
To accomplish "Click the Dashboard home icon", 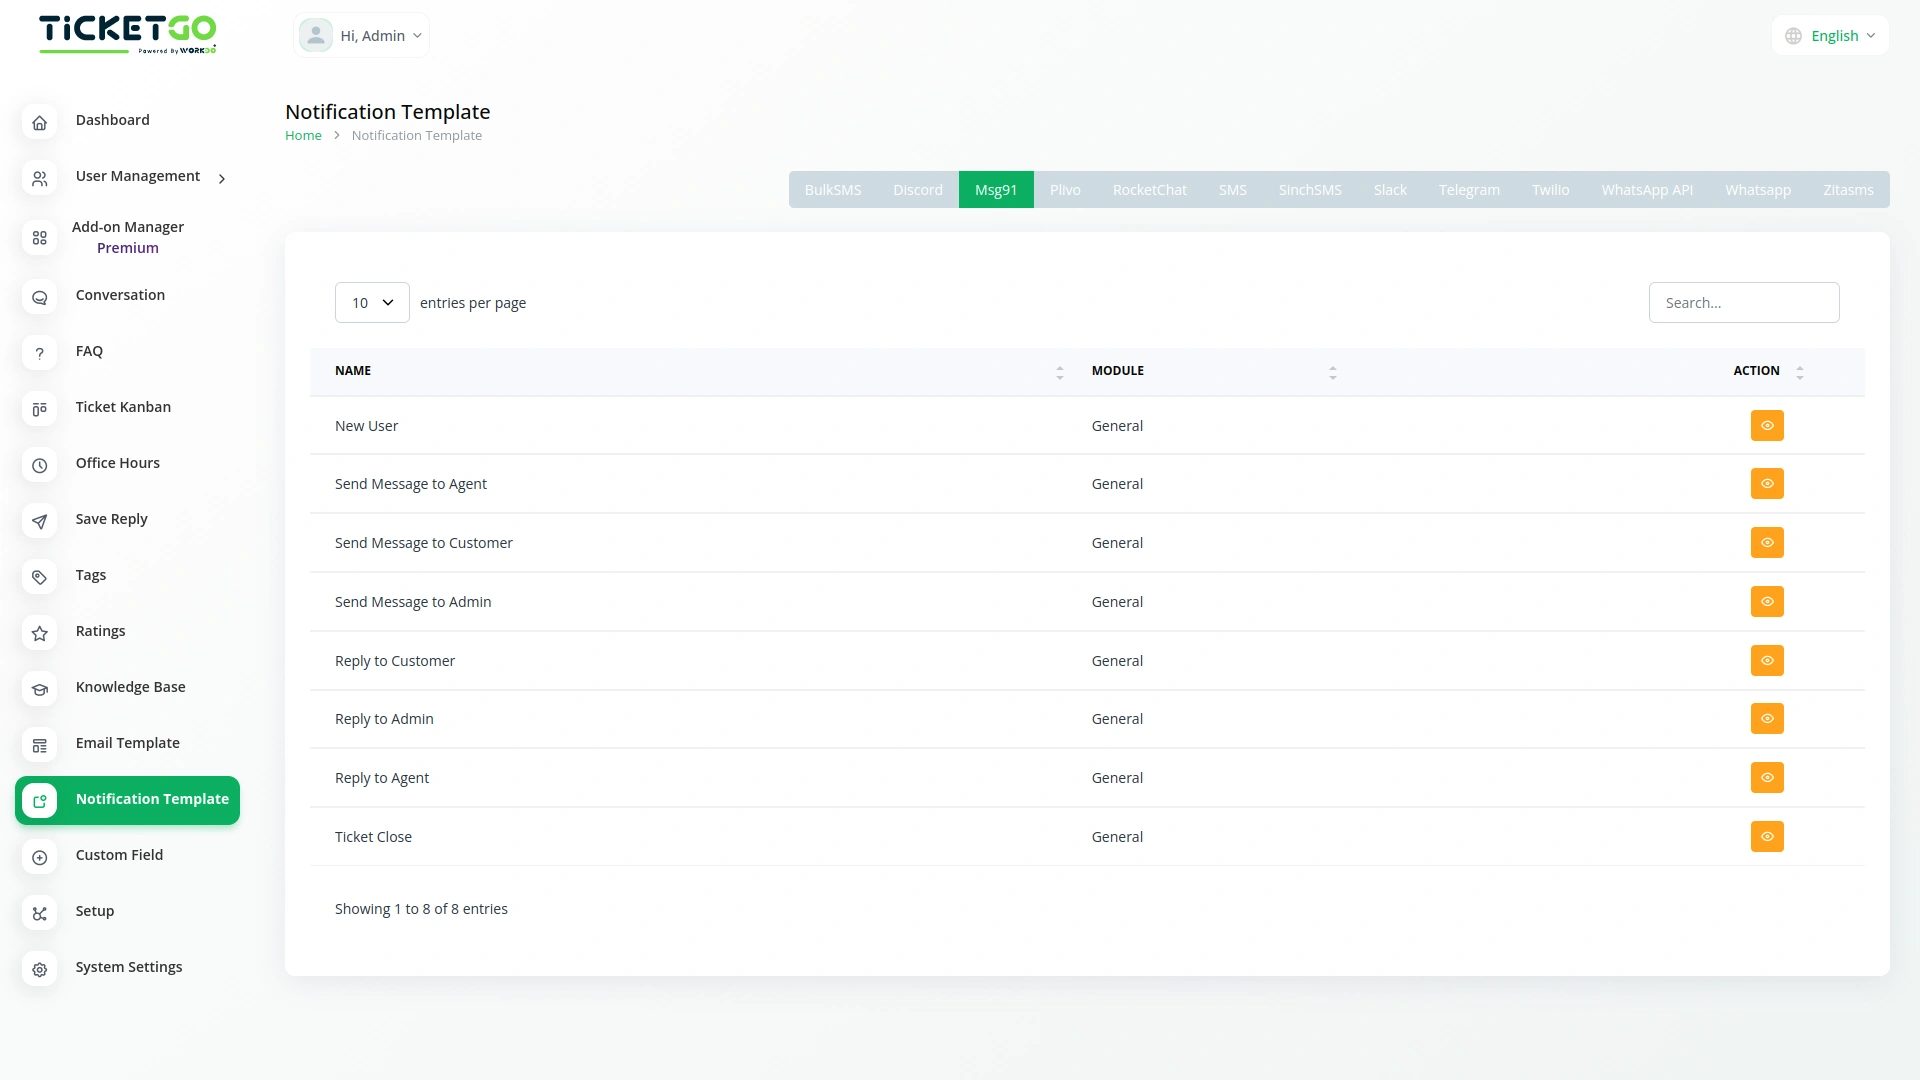I will (39, 123).
